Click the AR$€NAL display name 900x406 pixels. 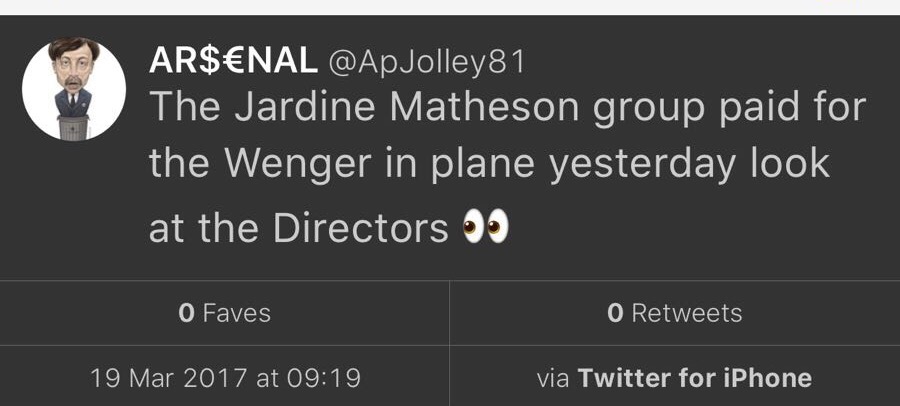233,61
